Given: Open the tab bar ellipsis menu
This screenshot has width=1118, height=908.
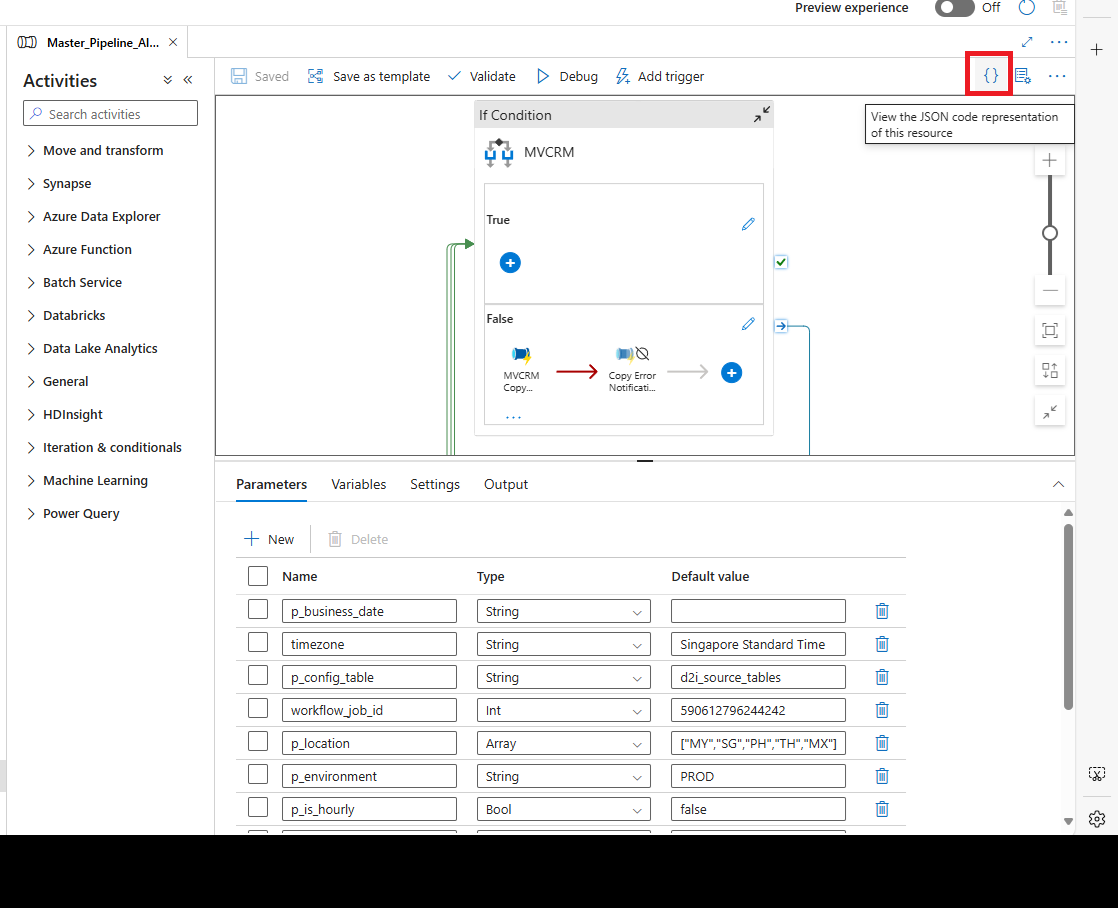Looking at the screenshot, I should (1059, 42).
